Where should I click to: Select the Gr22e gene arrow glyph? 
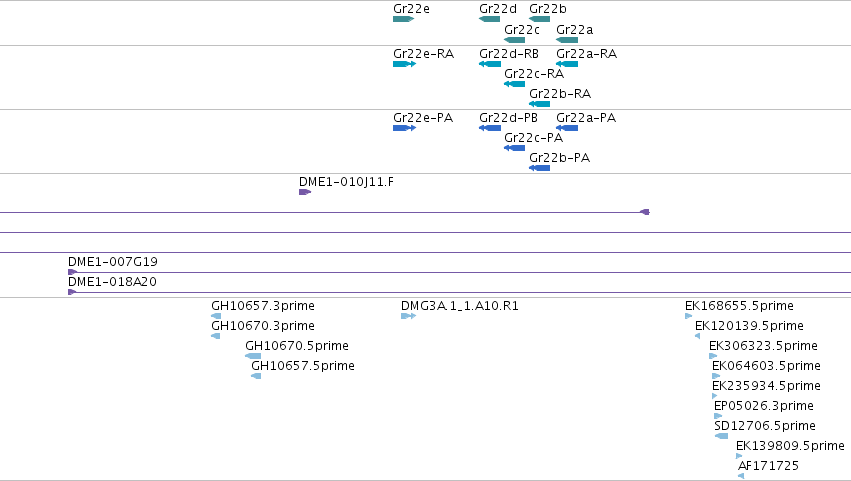(x=403, y=19)
